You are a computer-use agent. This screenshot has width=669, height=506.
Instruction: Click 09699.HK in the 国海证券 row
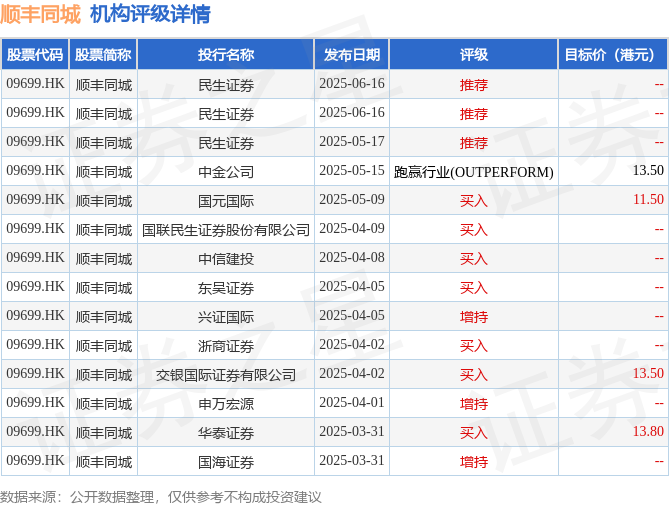pos(35,460)
